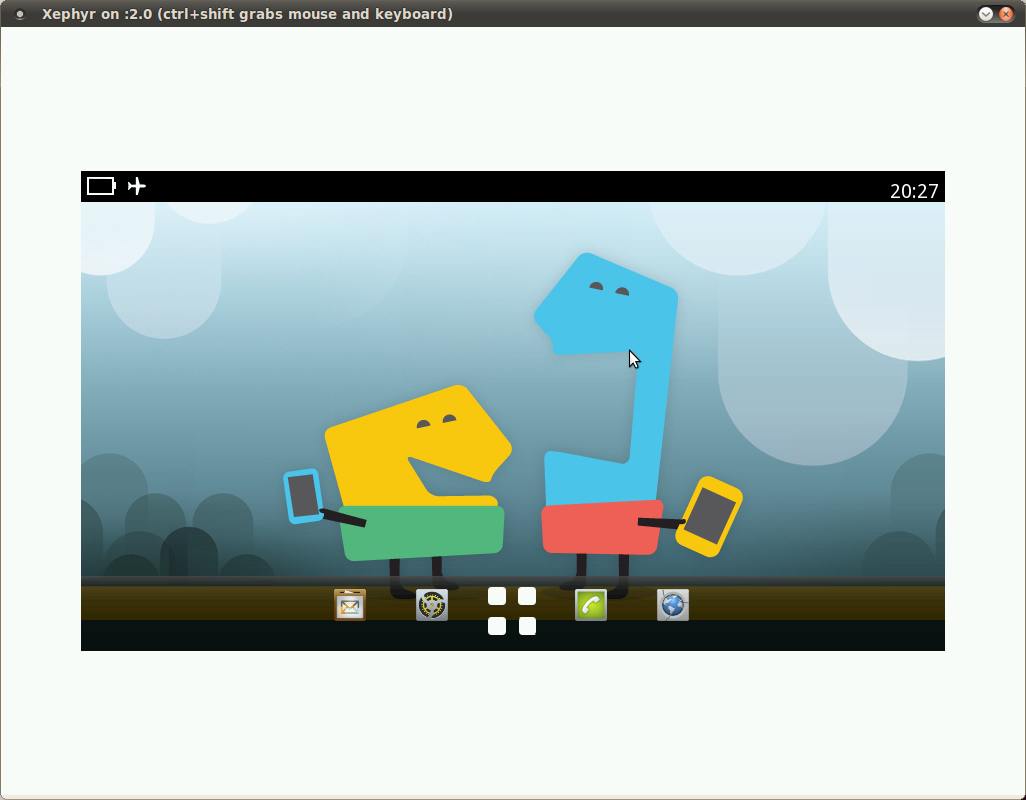1026x800 pixels.
Task: Click the 20:27 clock in status bar
Action: point(913,191)
